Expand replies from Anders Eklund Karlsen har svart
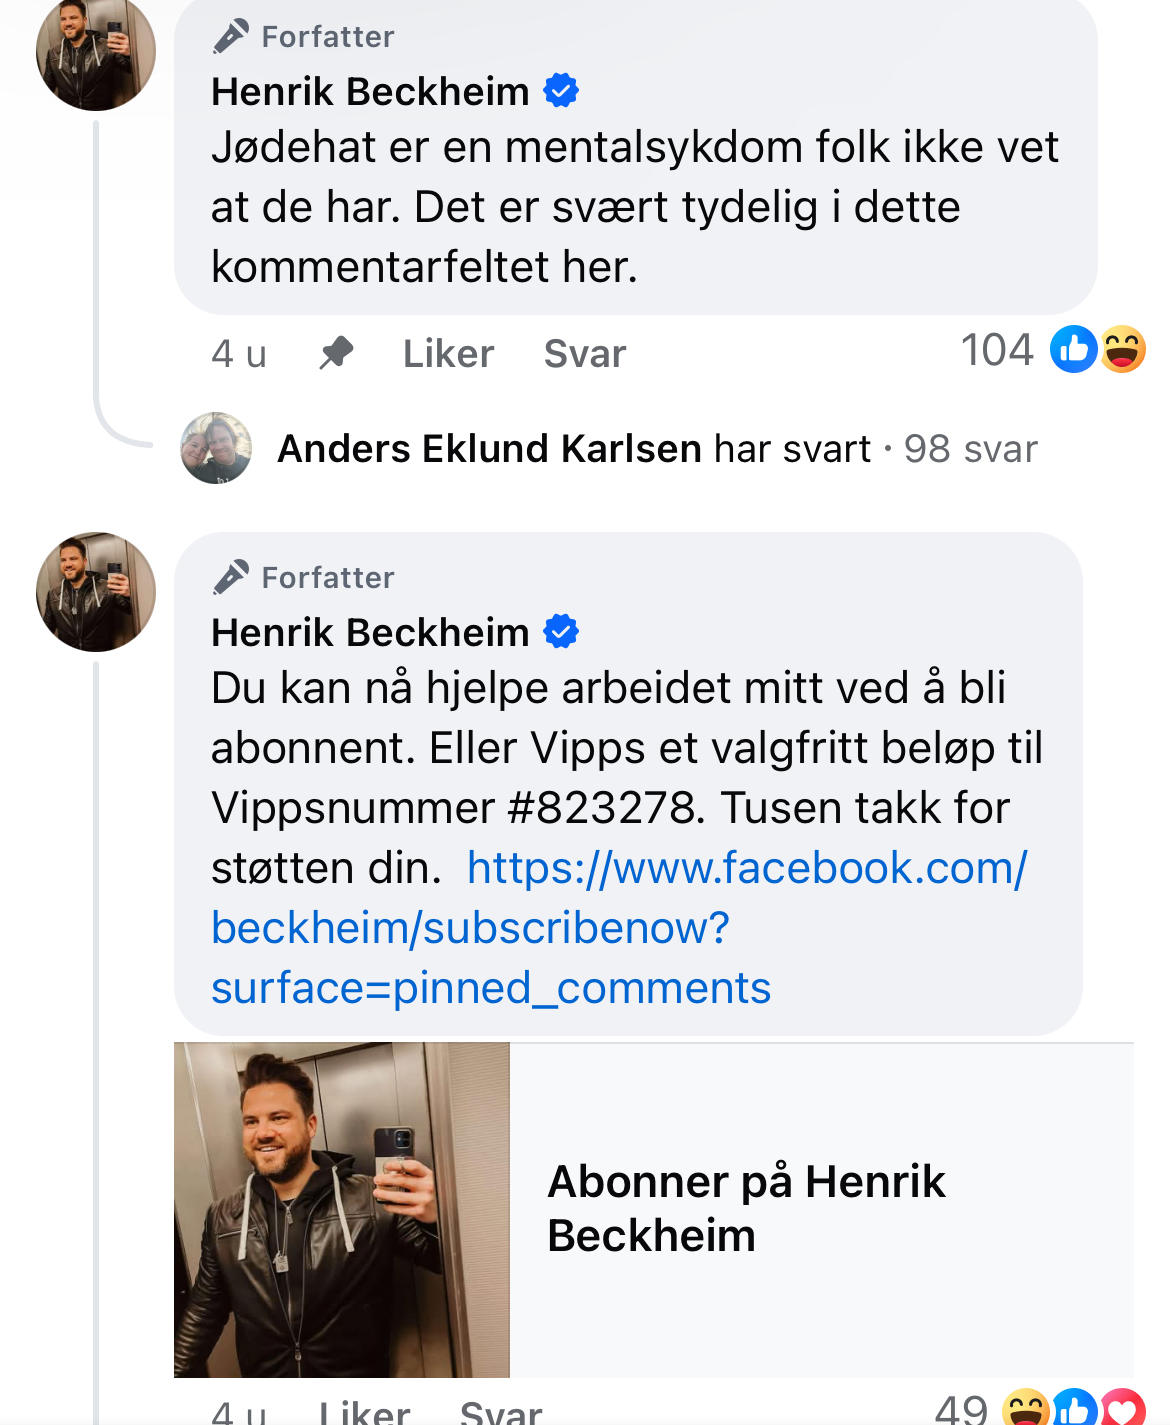 click(574, 449)
